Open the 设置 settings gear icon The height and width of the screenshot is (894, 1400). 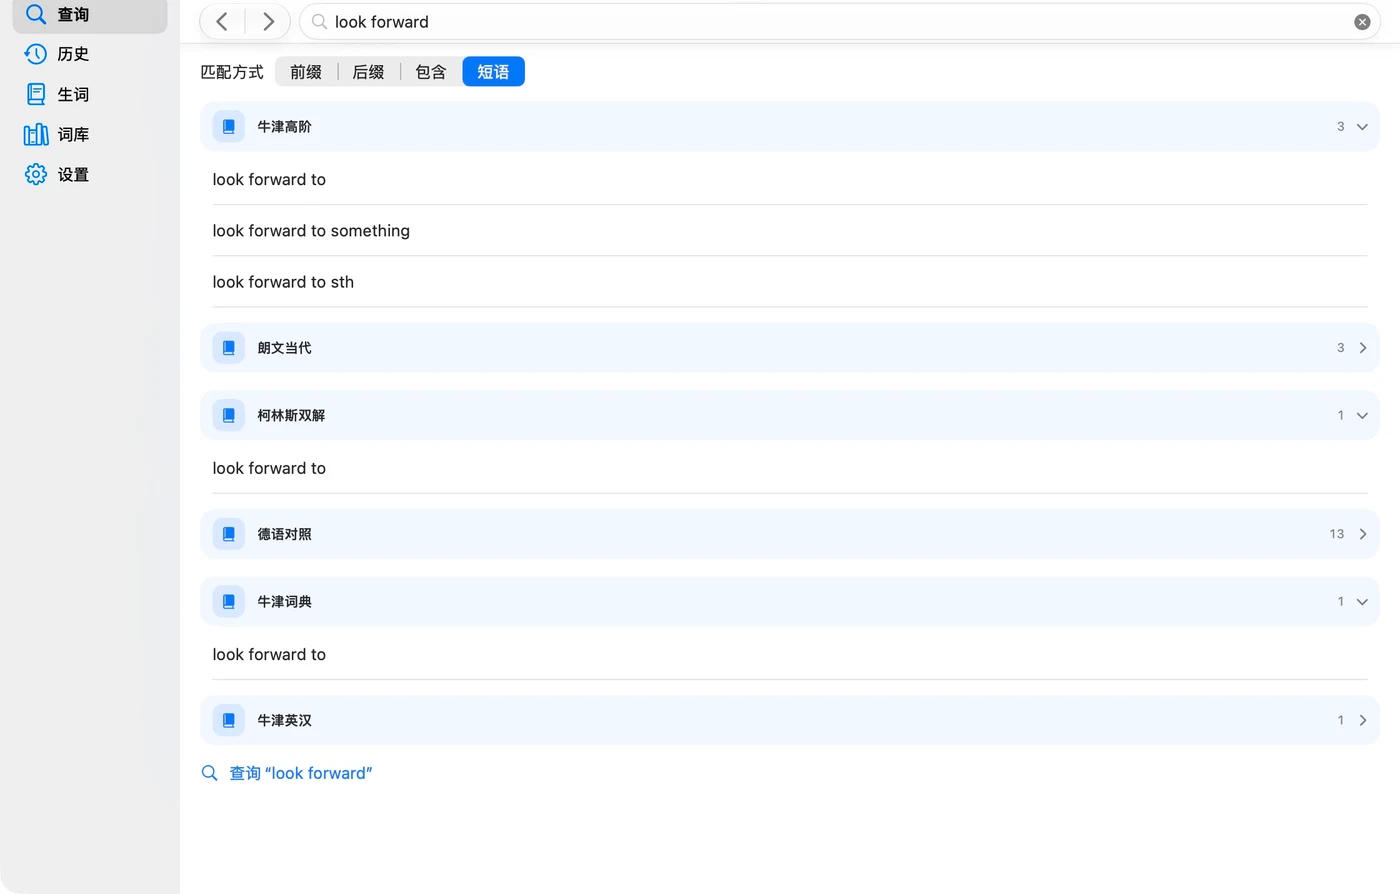[x=36, y=174]
